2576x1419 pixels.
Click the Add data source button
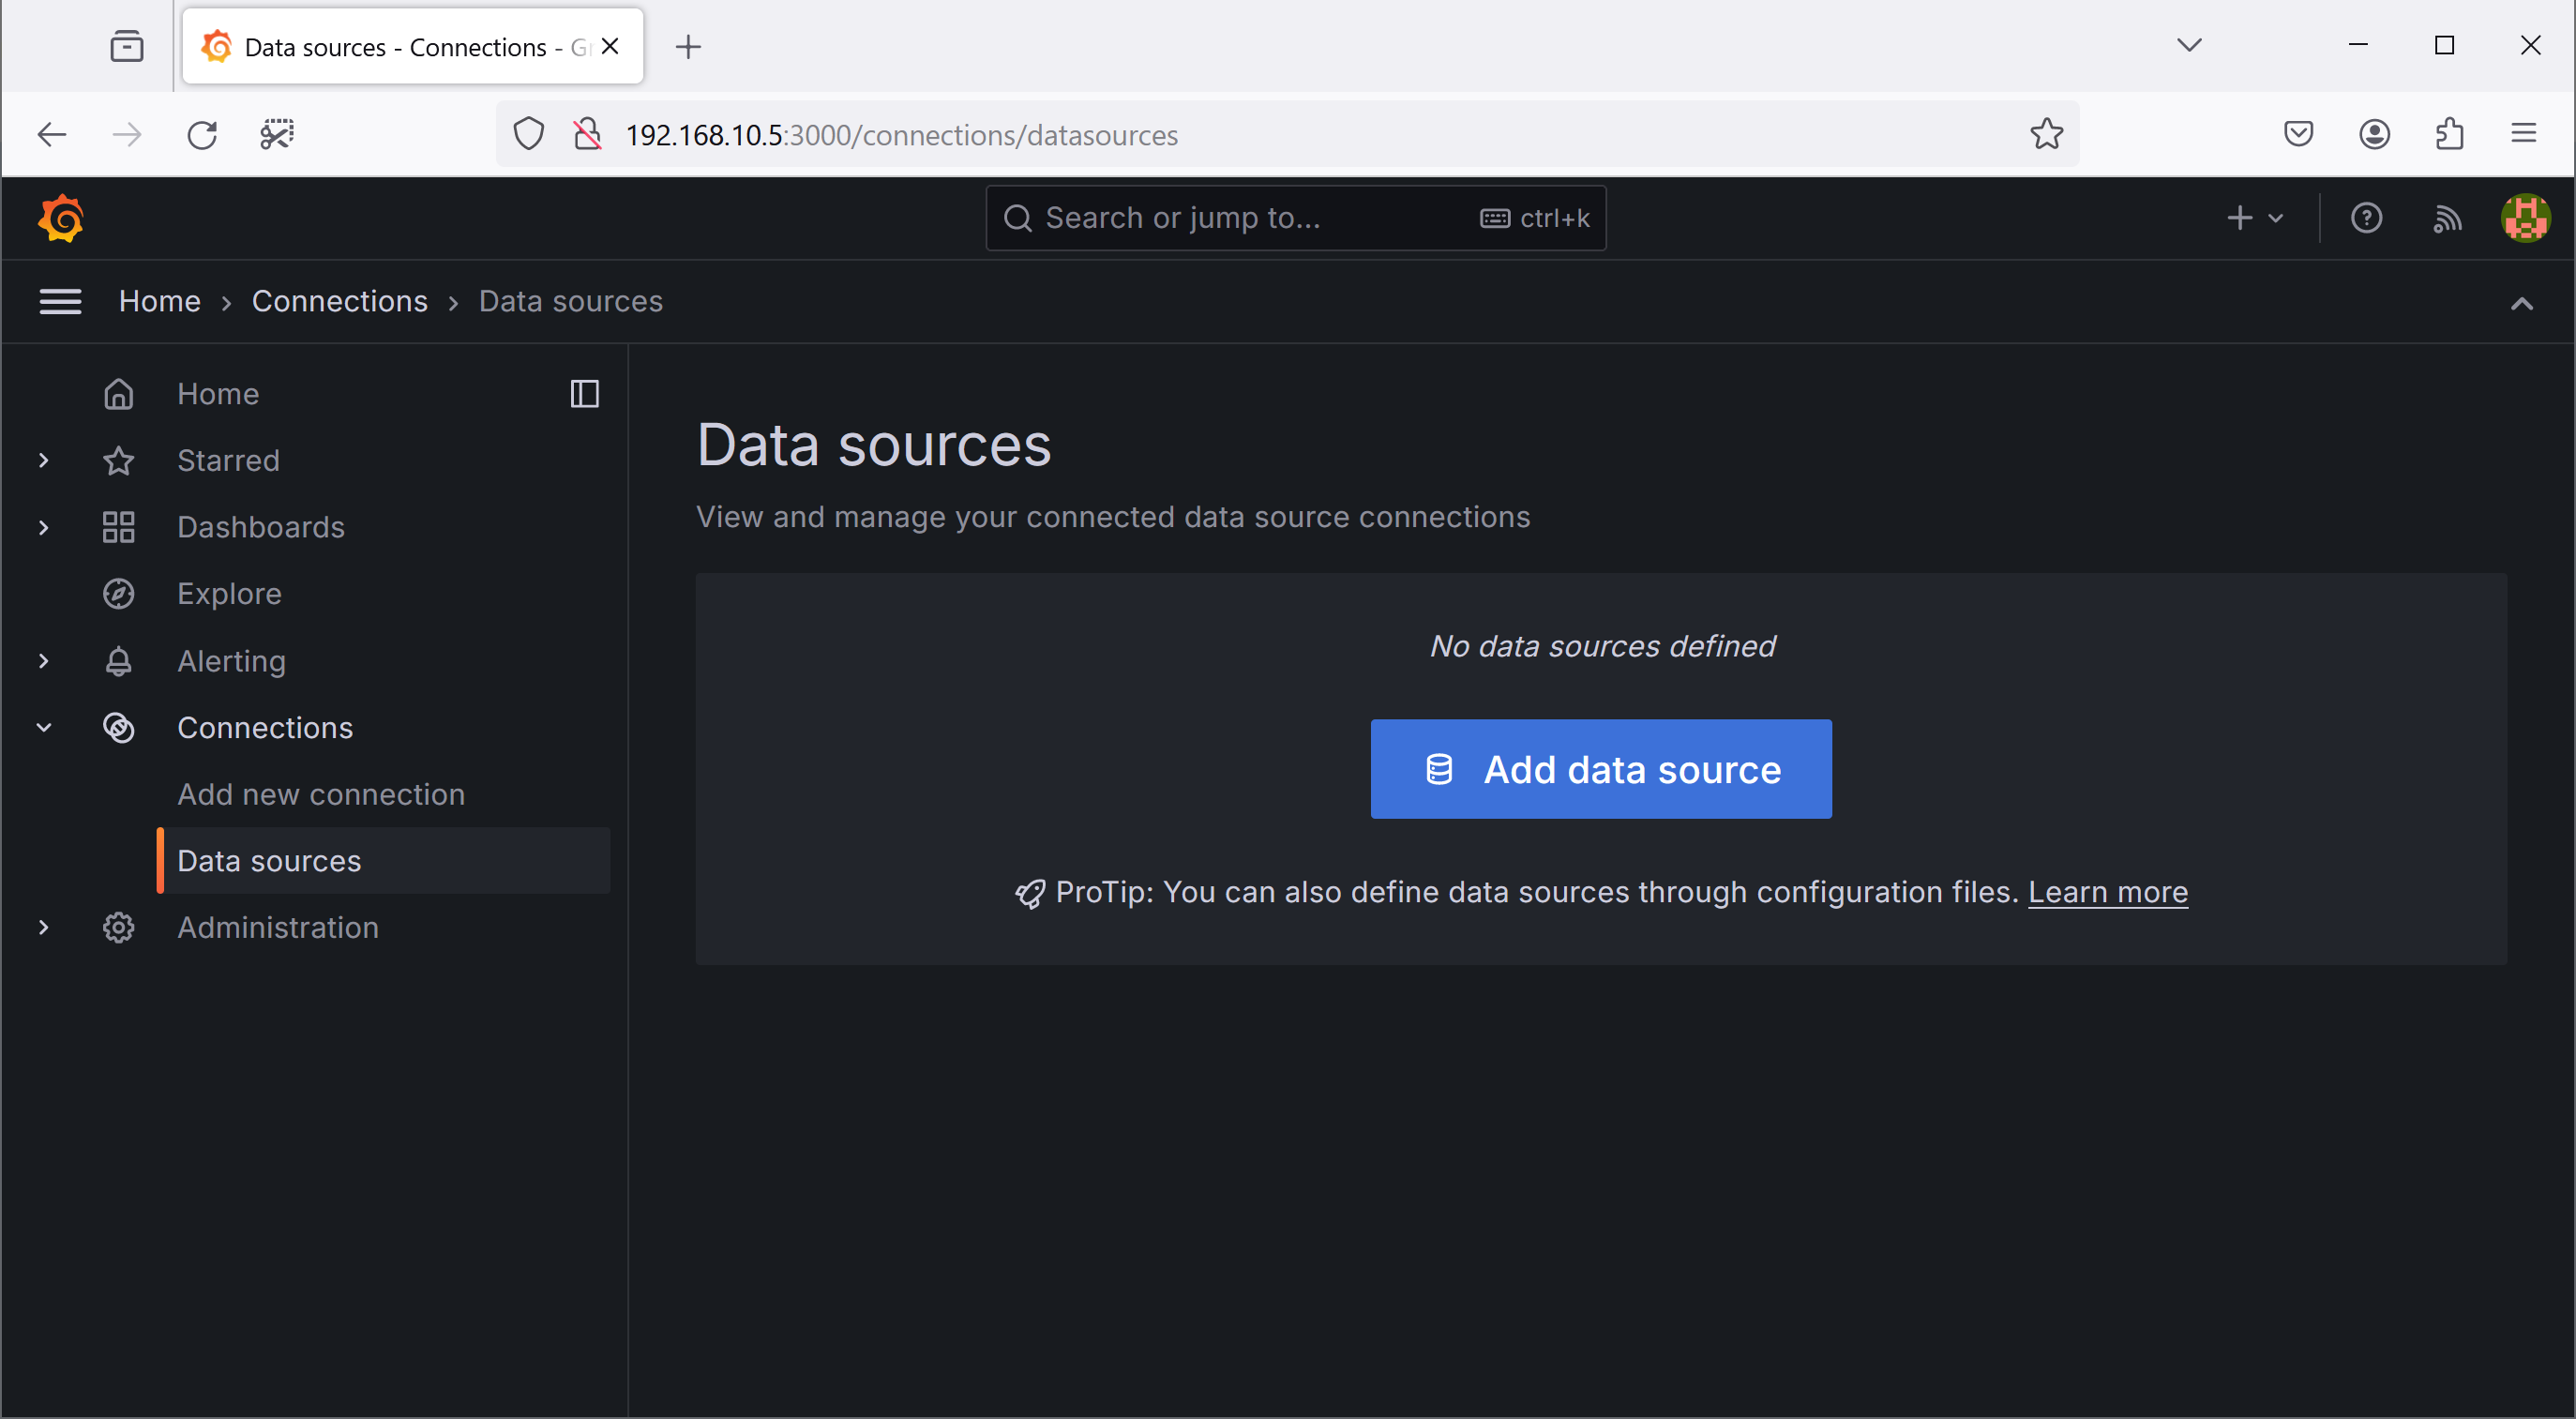(1604, 769)
